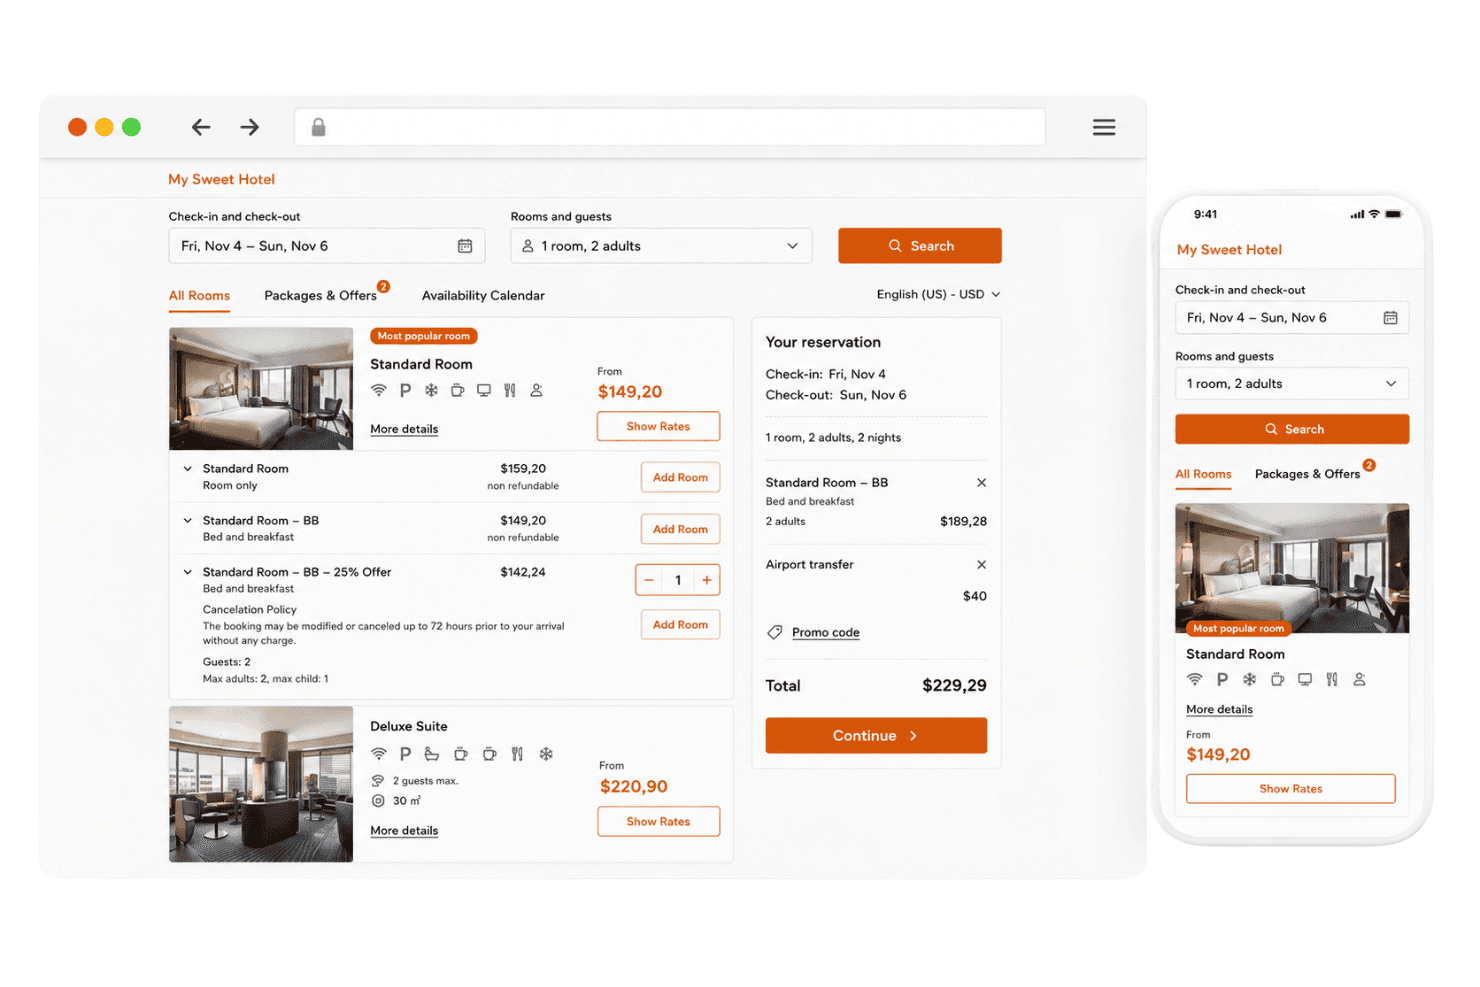Screen dimensions: 1480x987
Task: Click the browser back arrow
Action: click(x=201, y=127)
